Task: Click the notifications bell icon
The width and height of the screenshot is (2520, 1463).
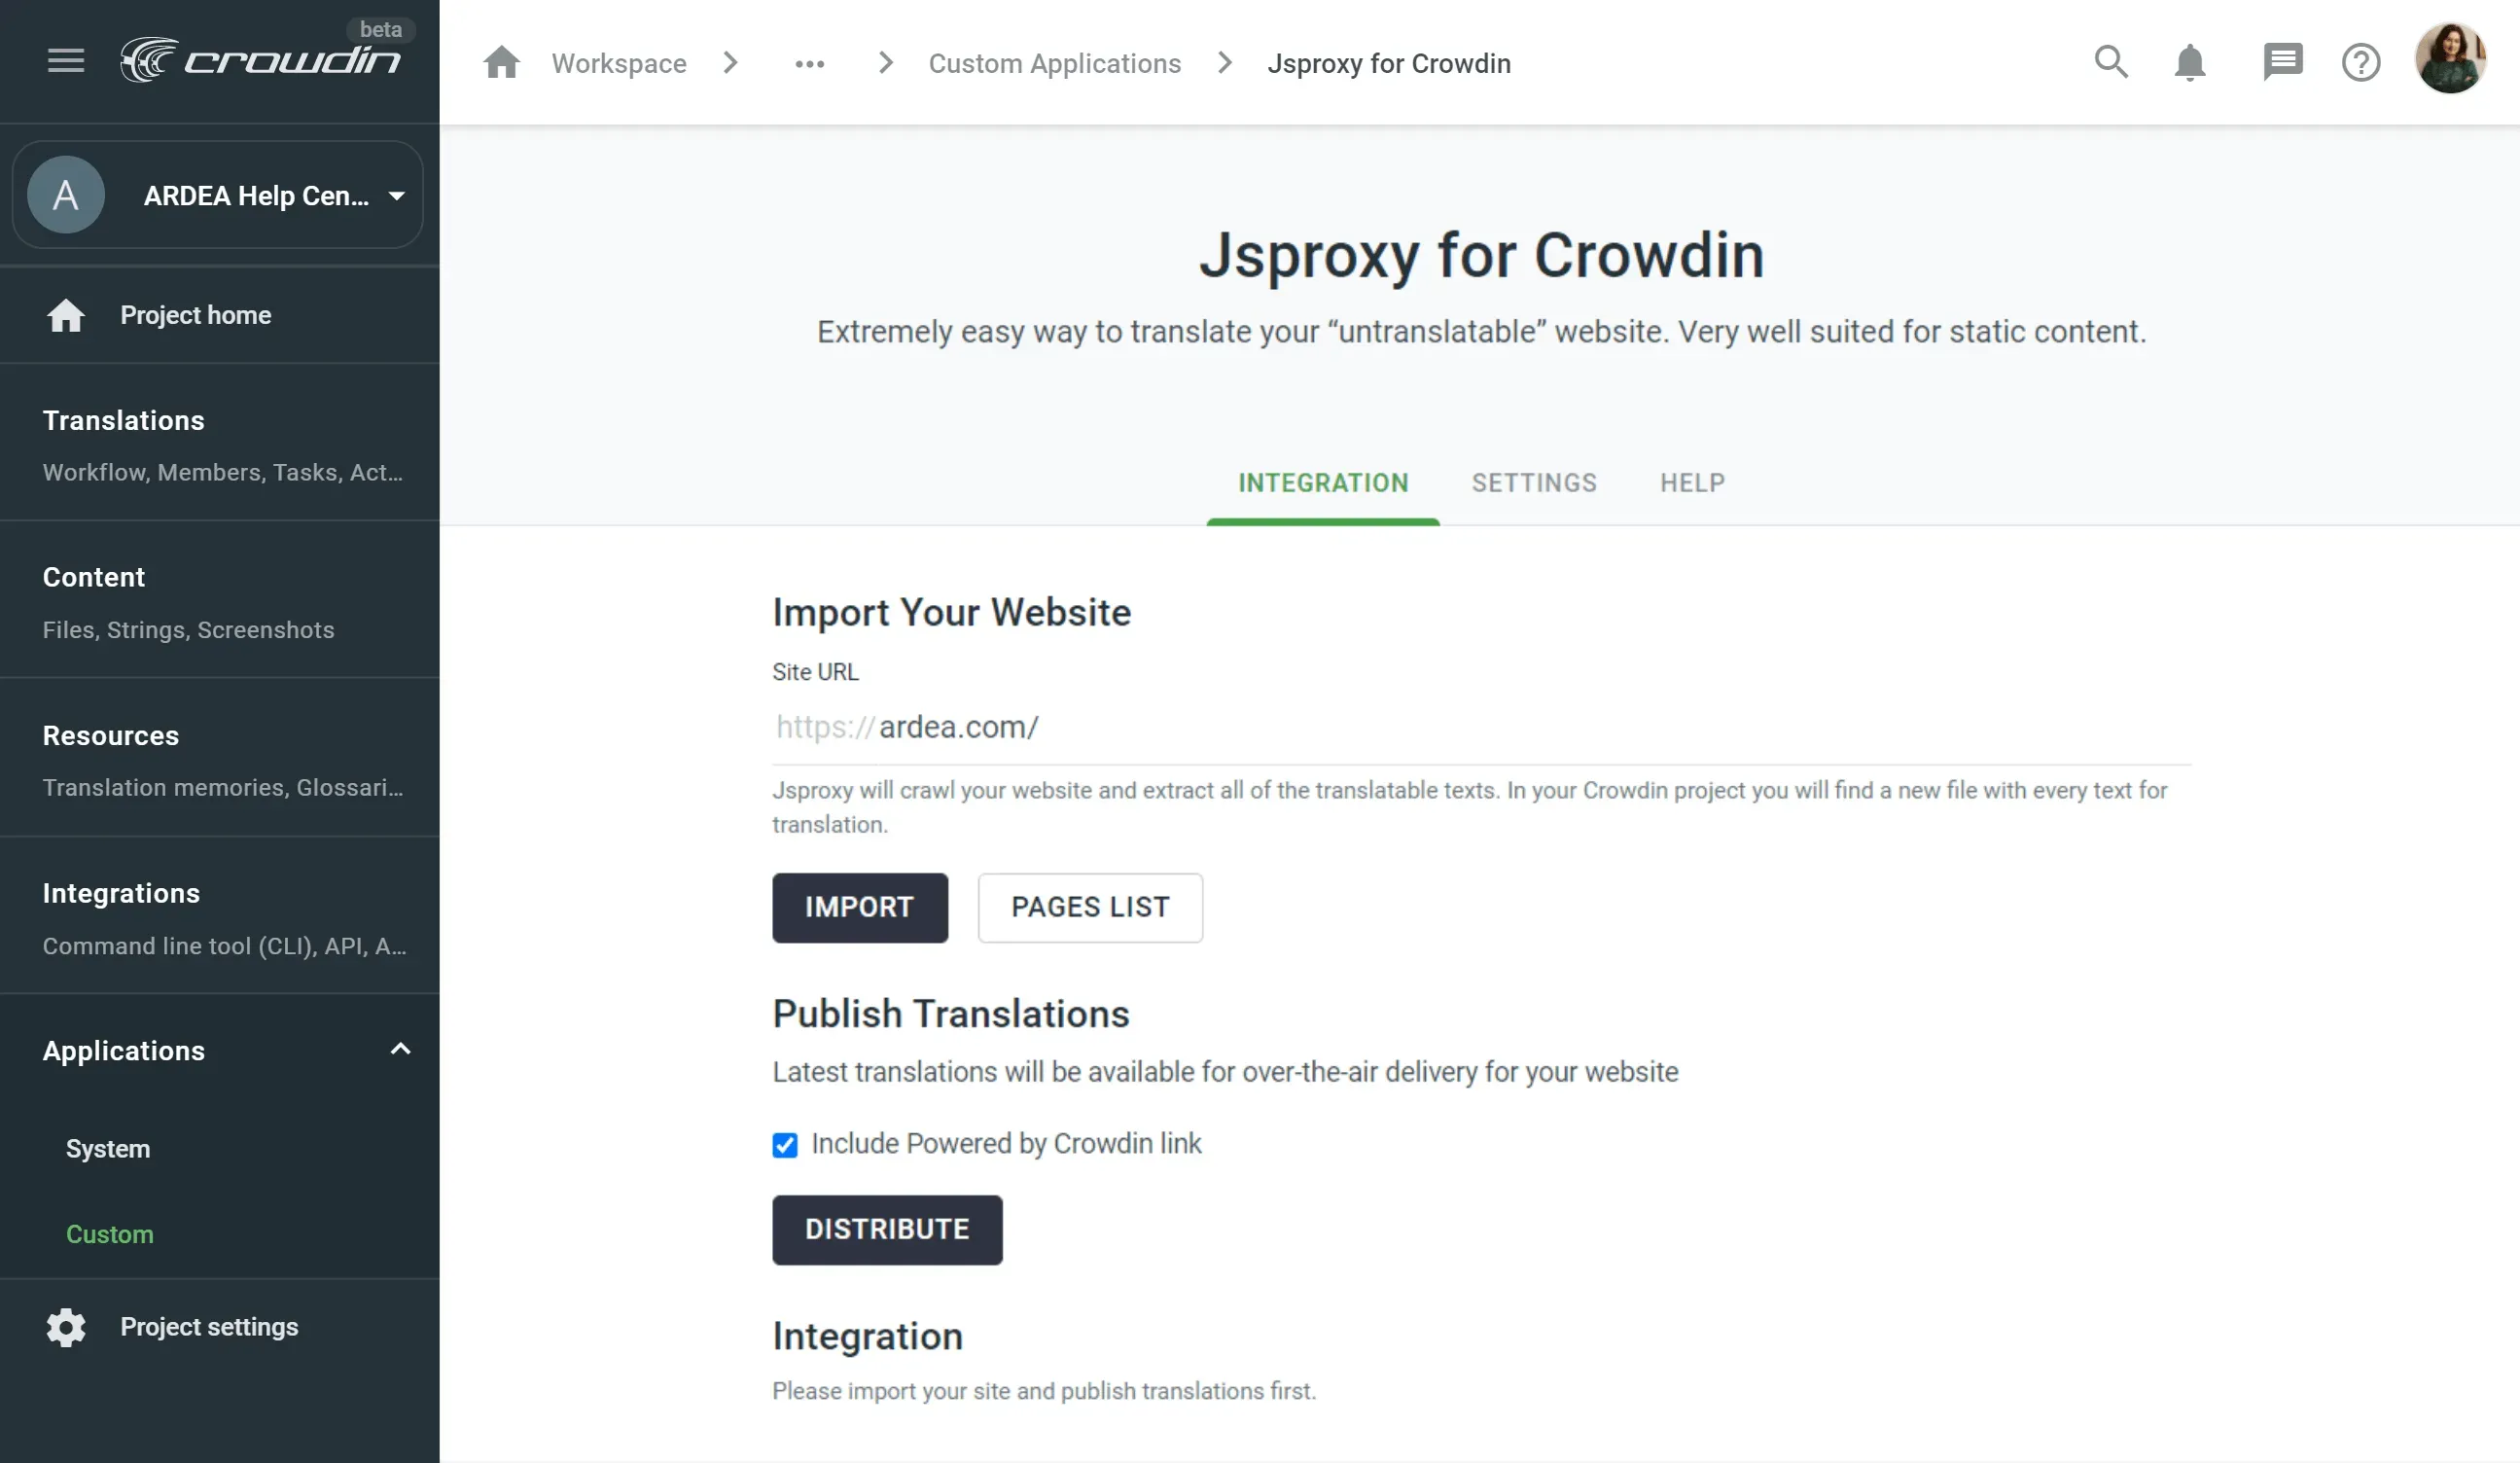Action: pyautogui.click(x=2191, y=61)
